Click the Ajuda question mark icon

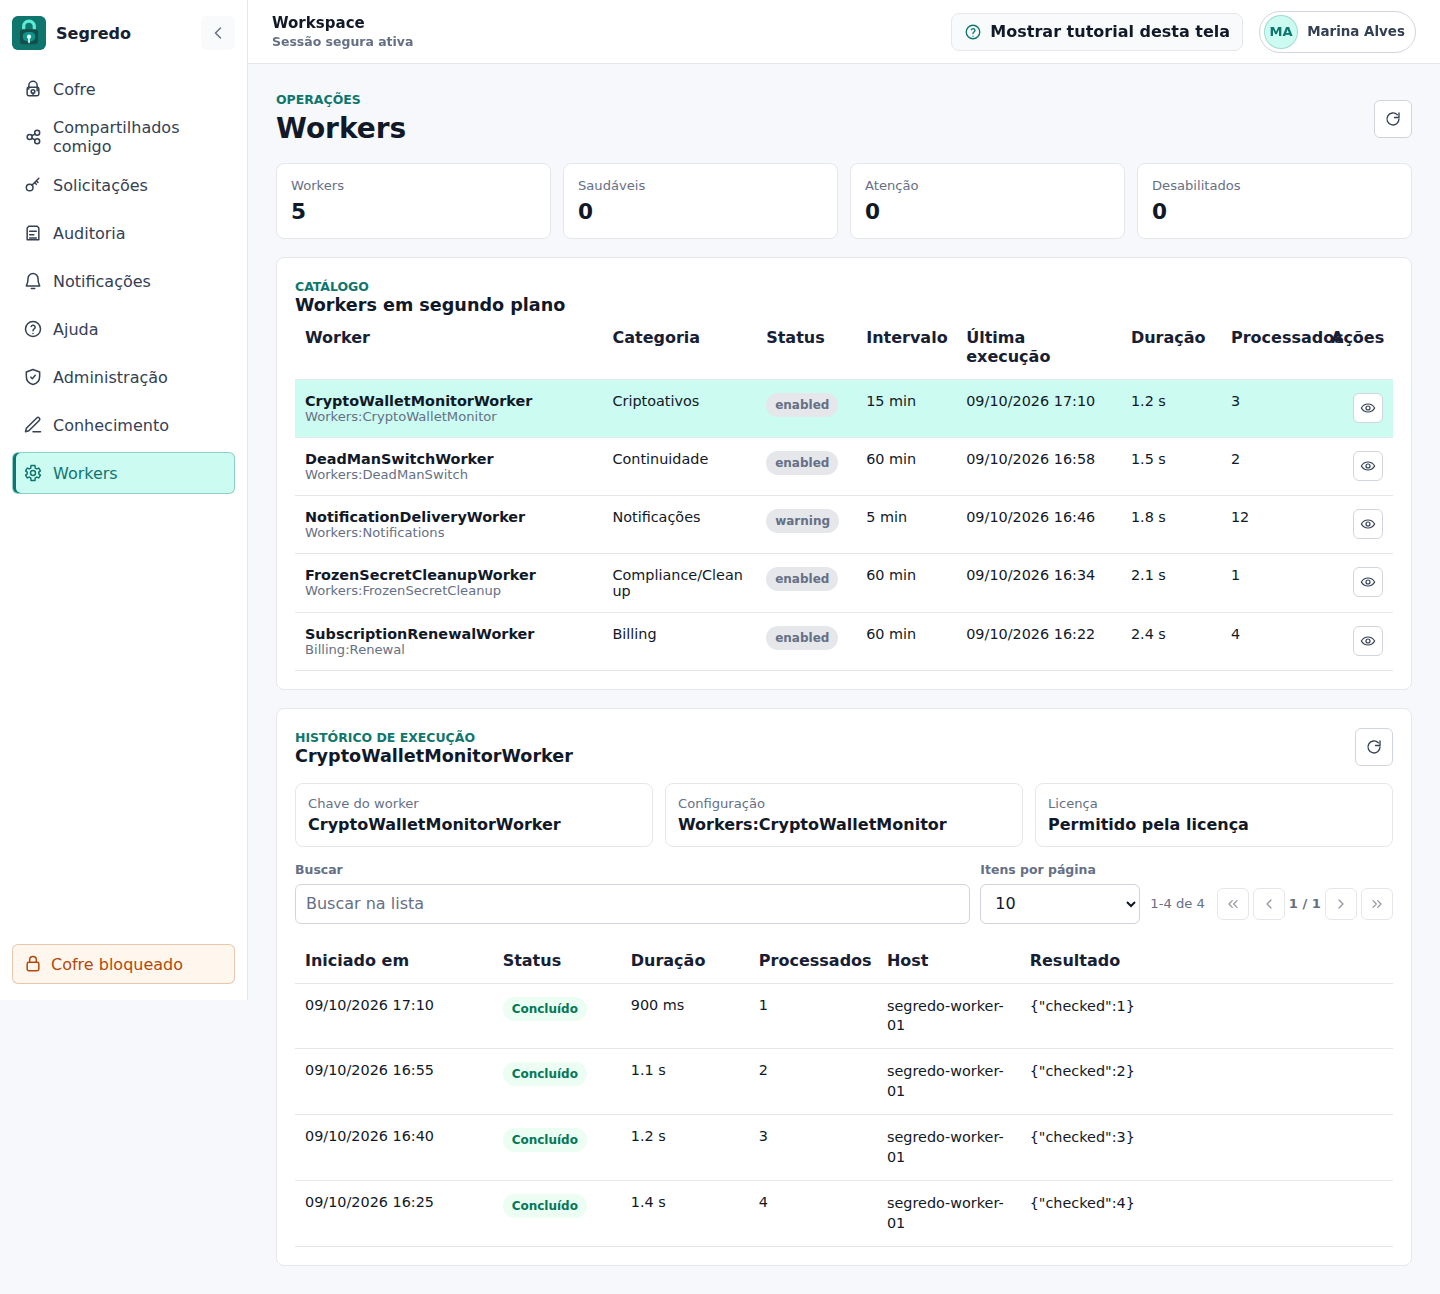(33, 329)
